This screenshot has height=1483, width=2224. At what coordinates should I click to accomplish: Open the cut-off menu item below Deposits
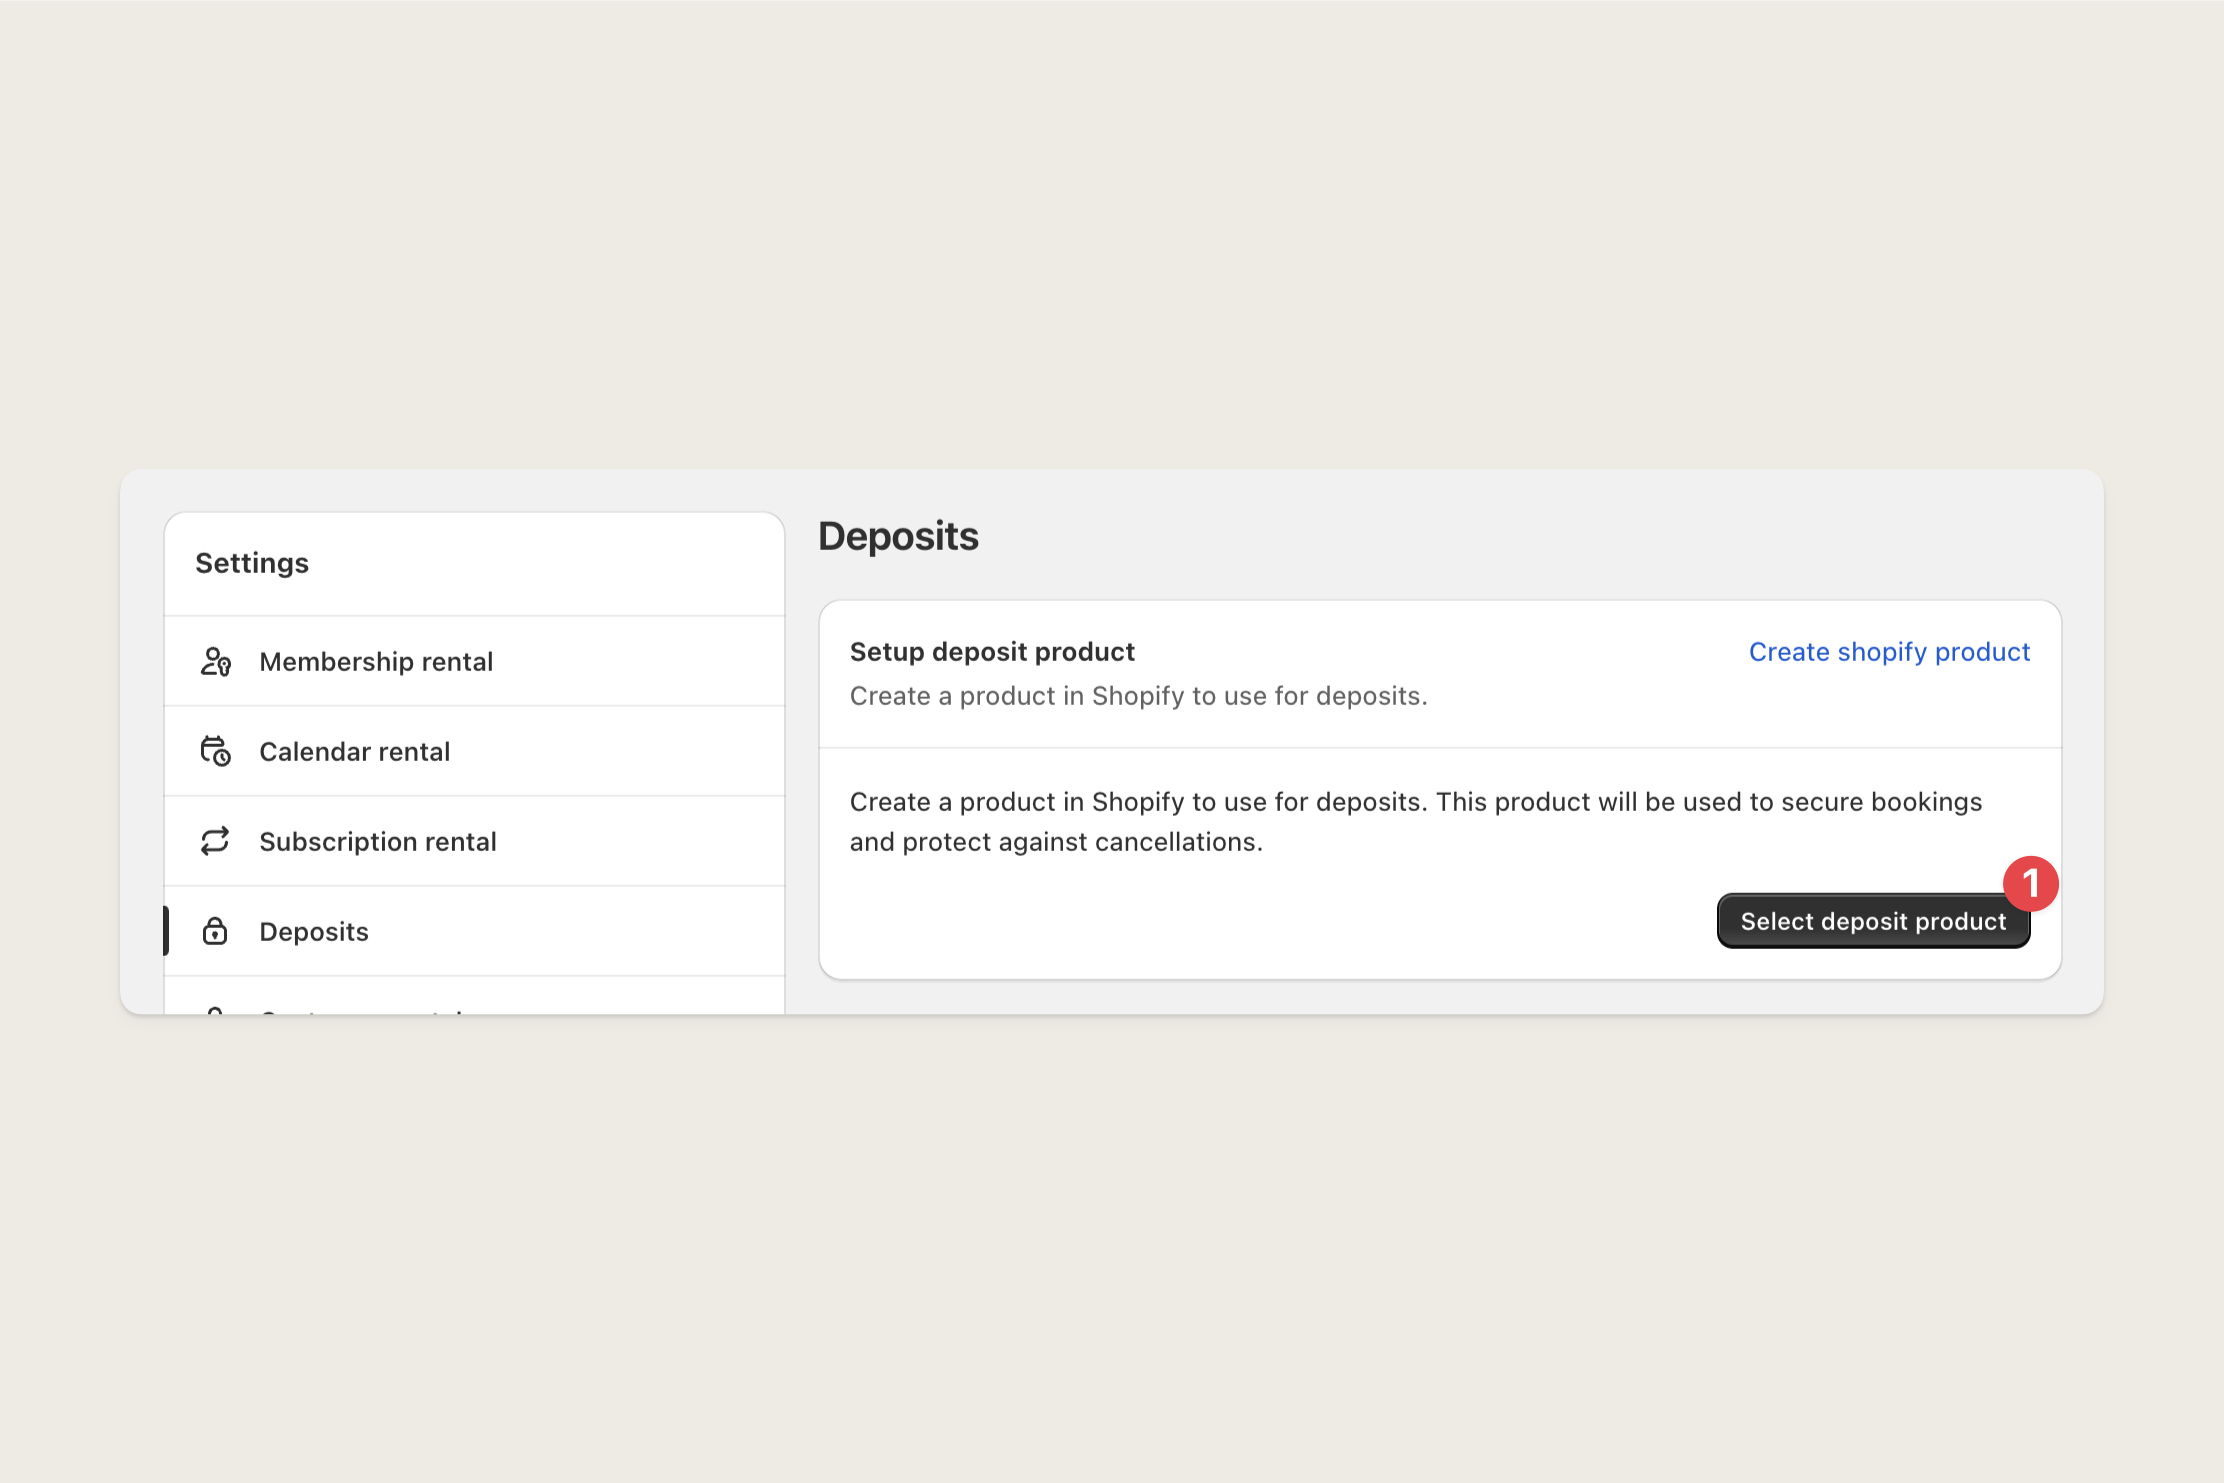click(474, 997)
